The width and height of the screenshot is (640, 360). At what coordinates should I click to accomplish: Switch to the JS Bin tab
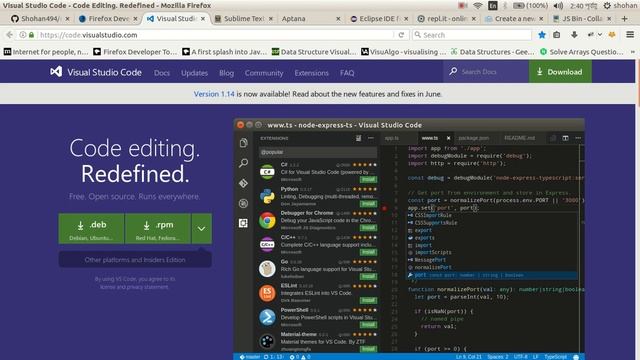tap(582, 19)
